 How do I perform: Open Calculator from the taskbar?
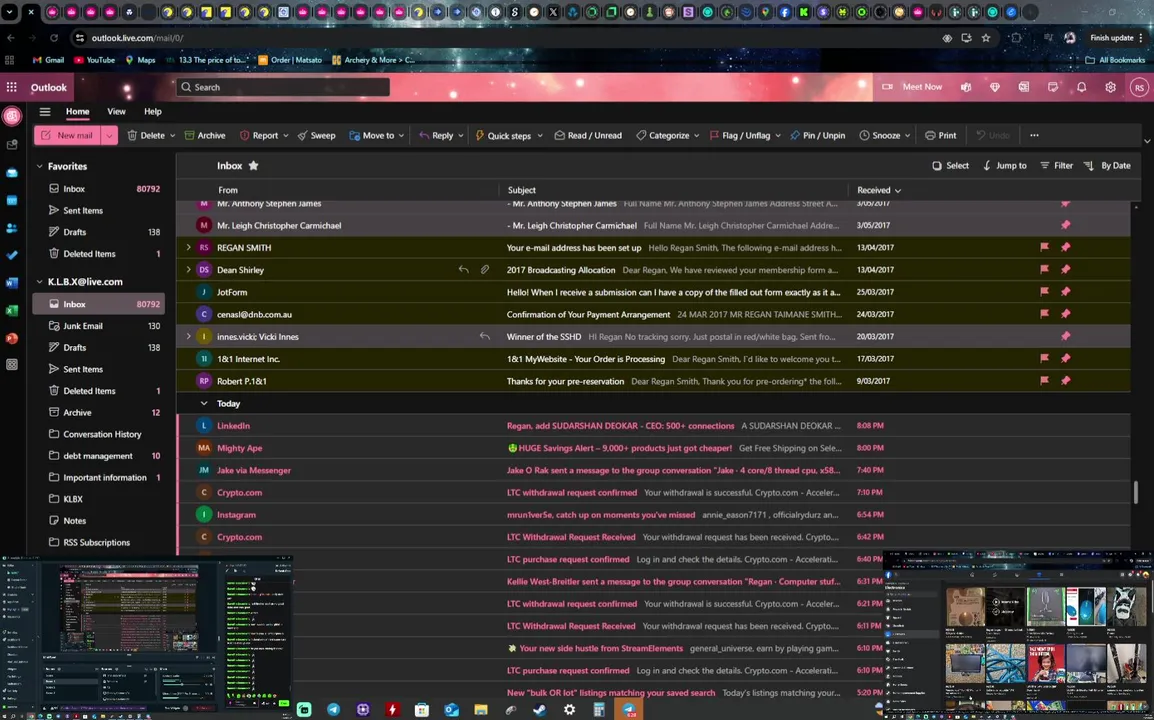(599, 710)
